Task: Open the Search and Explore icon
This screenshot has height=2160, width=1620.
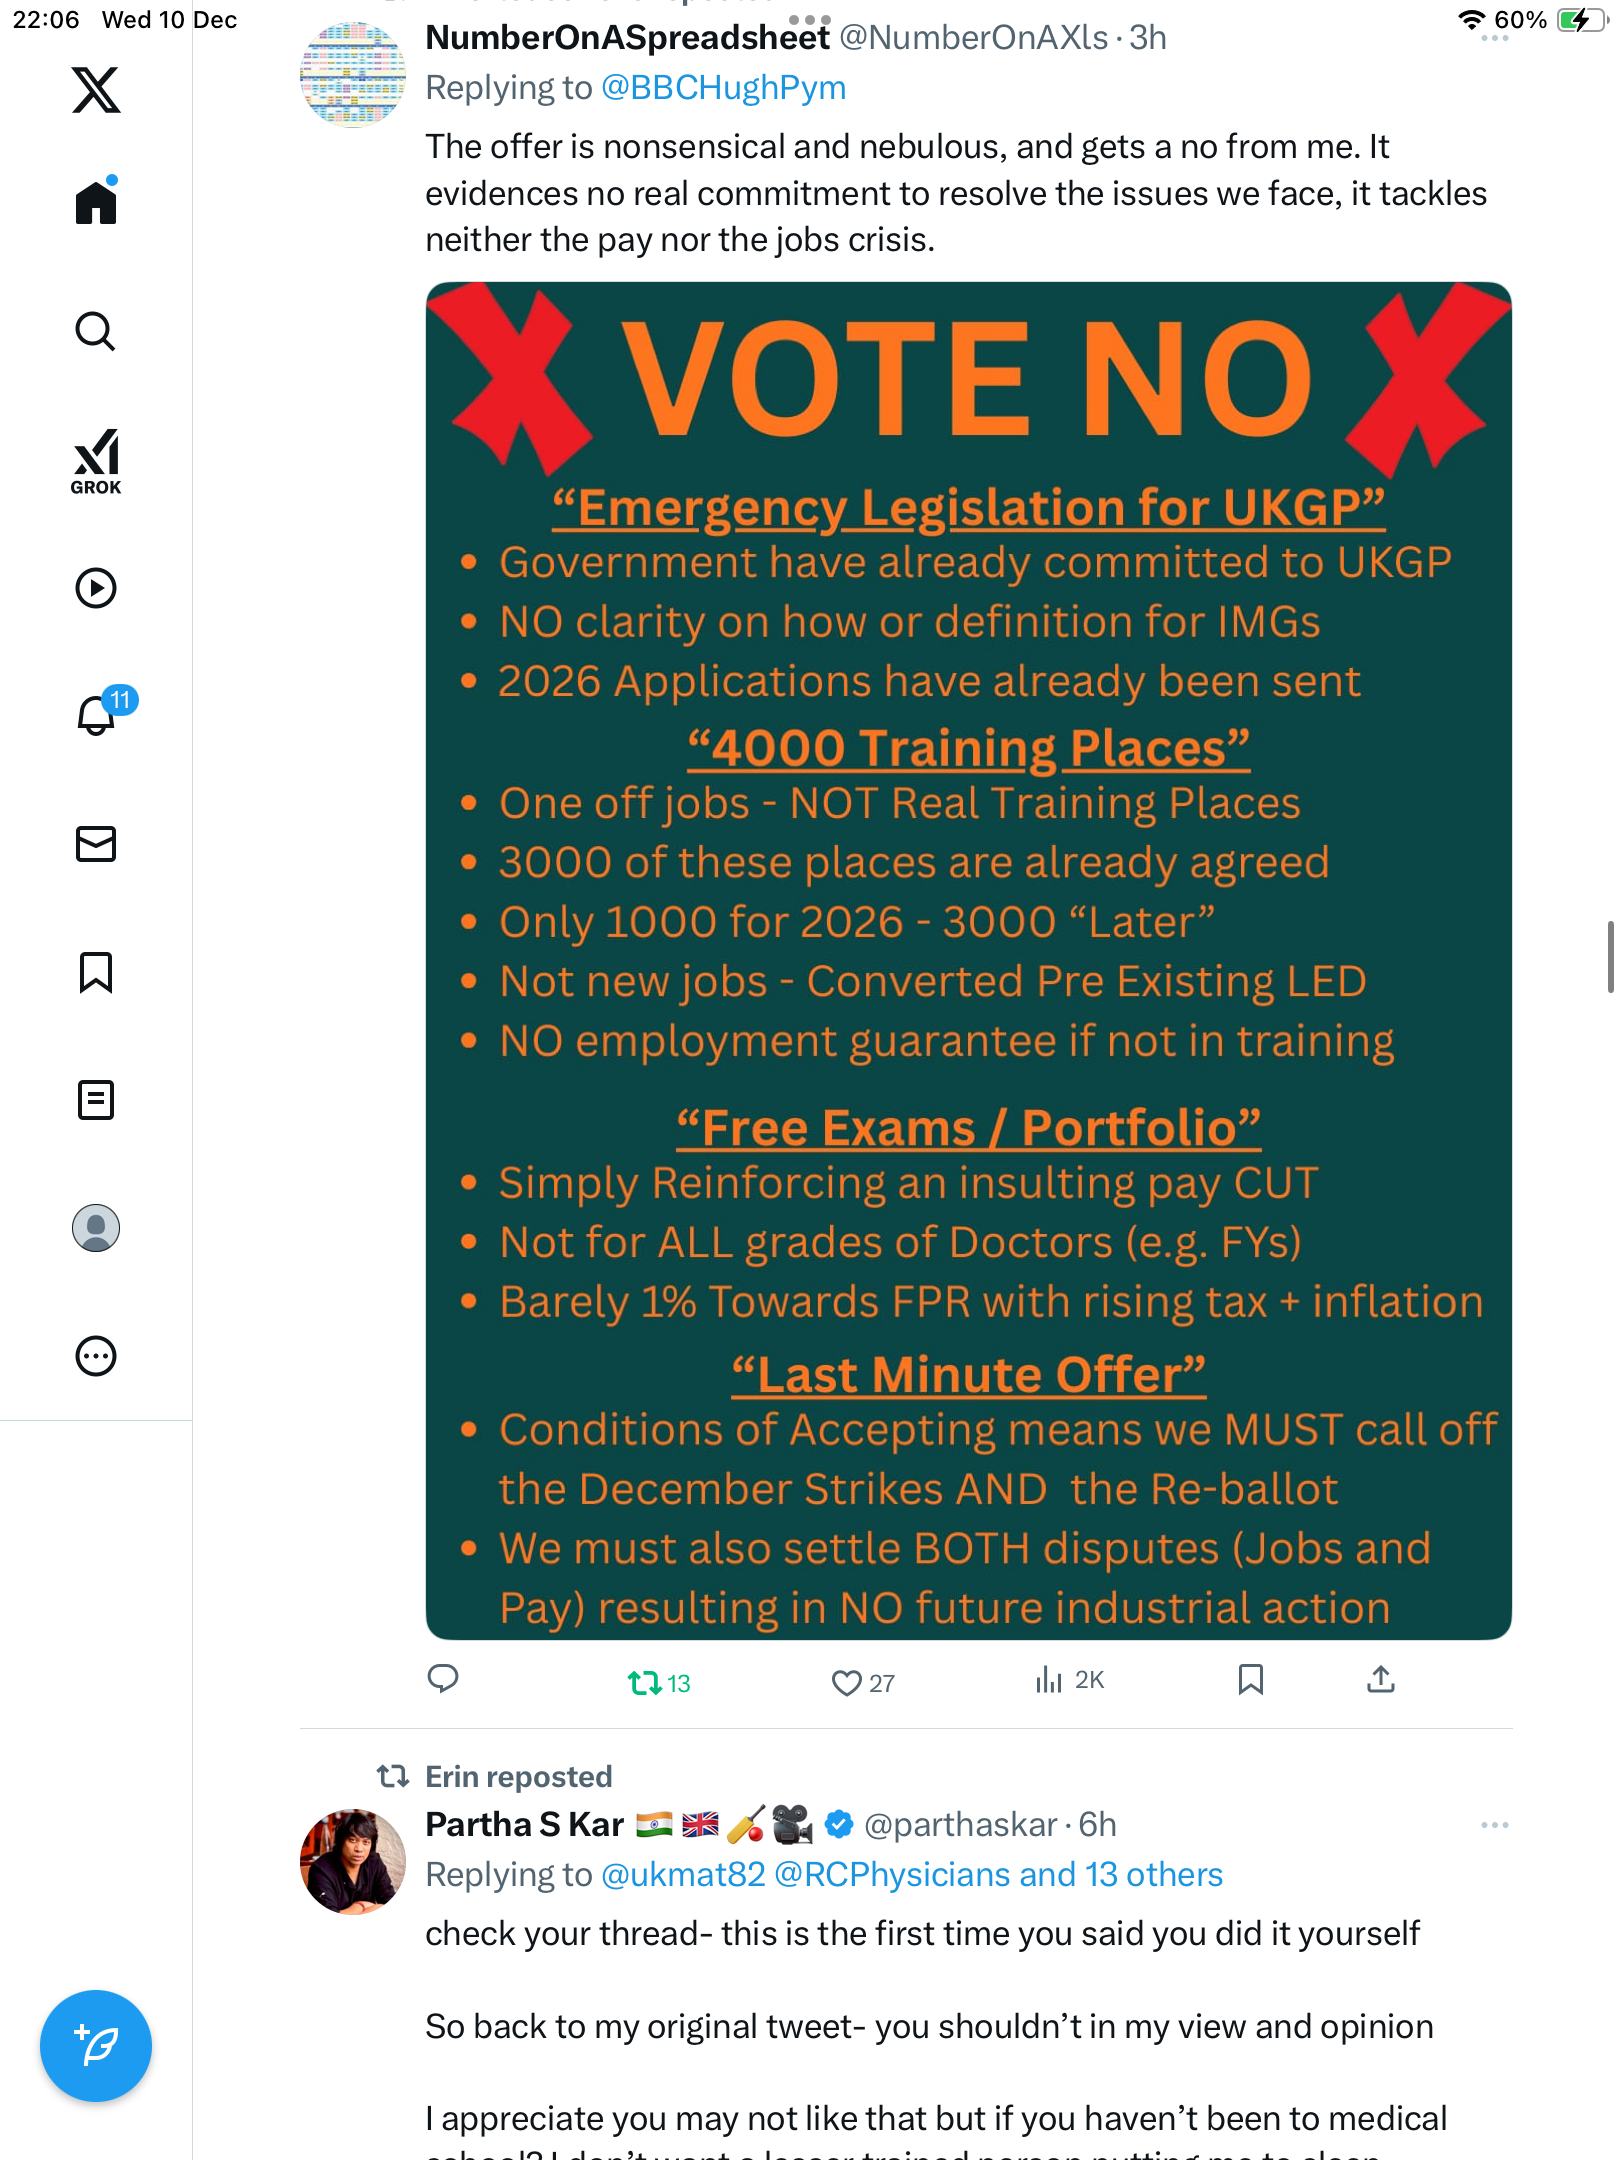Action: (x=96, y=331)
